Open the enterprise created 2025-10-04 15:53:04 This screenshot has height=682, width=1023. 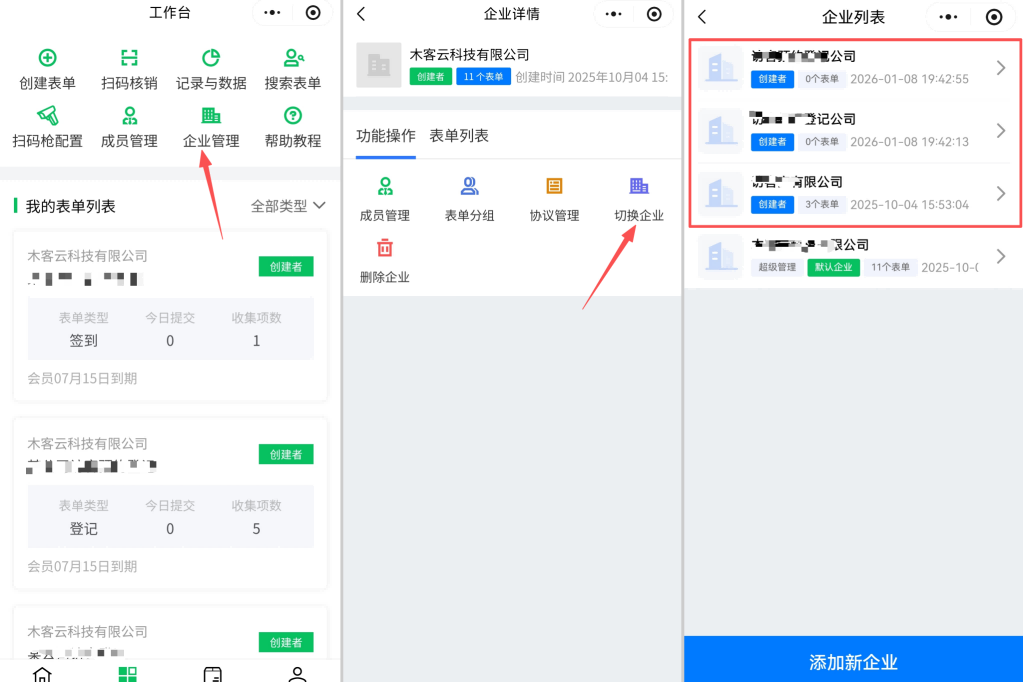[853, 193]
